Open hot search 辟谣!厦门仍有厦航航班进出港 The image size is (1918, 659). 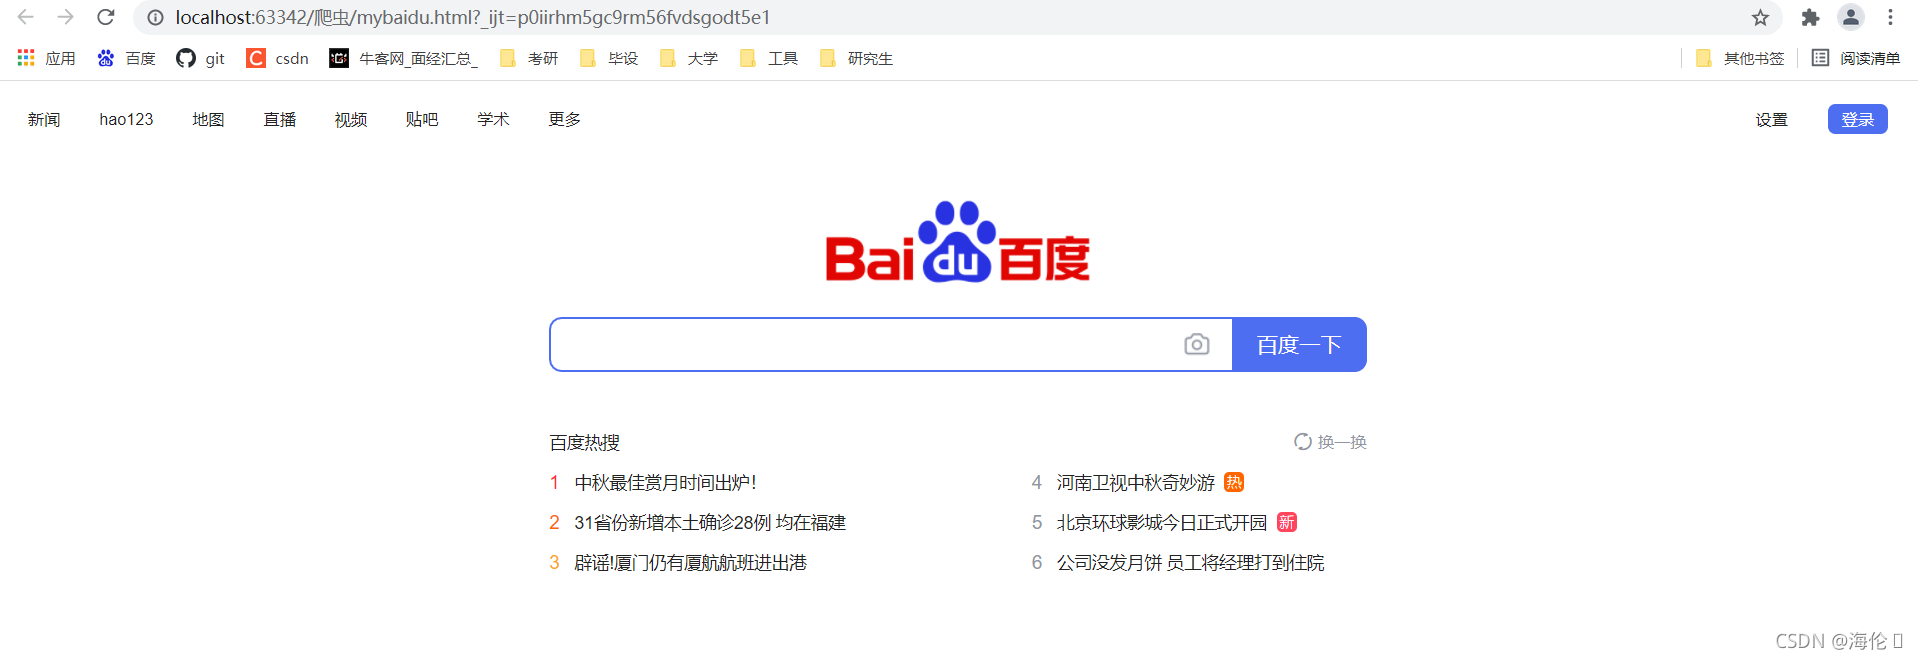tap(690, 562)
